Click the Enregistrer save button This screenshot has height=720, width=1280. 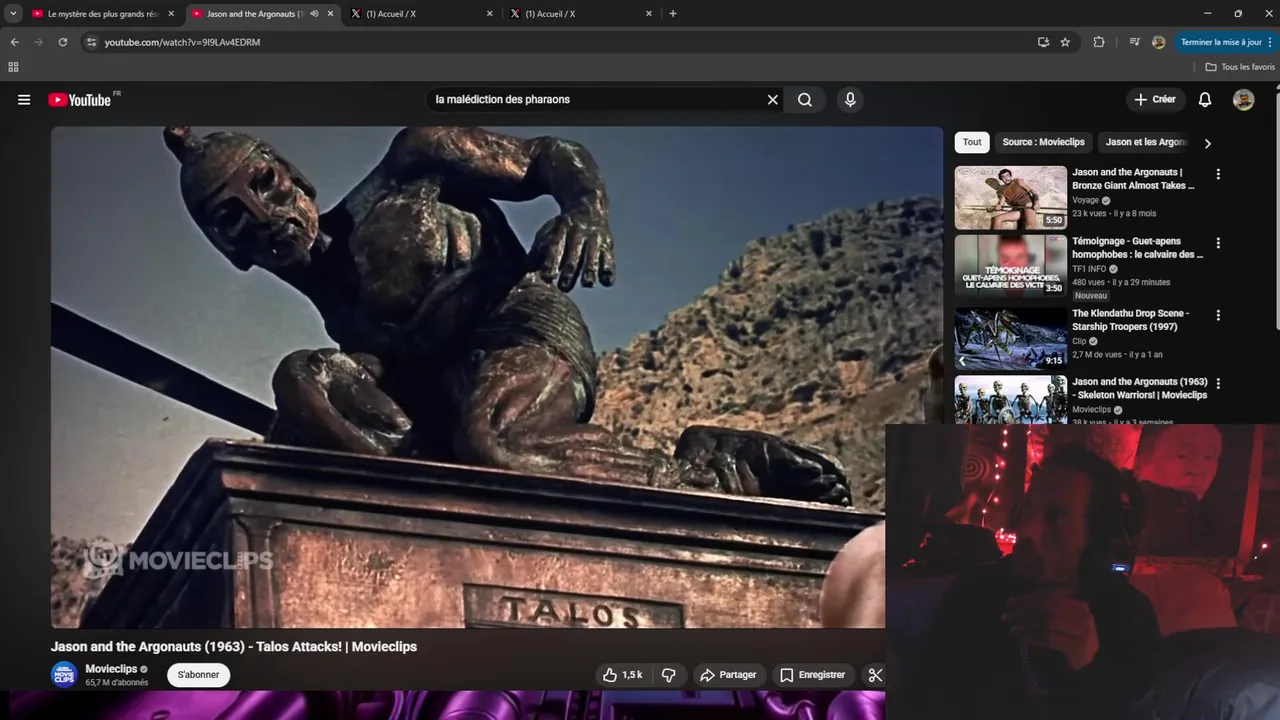click(x=812, y=675)
